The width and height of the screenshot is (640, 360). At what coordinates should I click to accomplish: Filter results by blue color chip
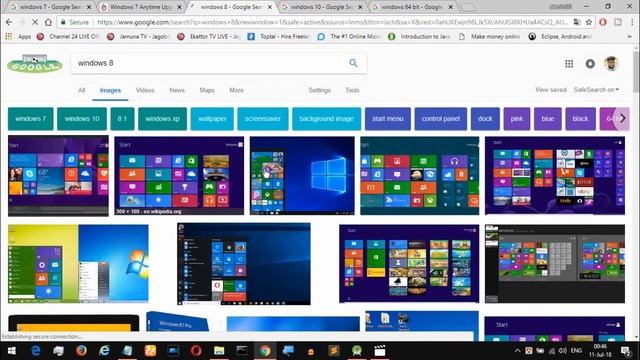pyautogui.click(x=548, y=119)
